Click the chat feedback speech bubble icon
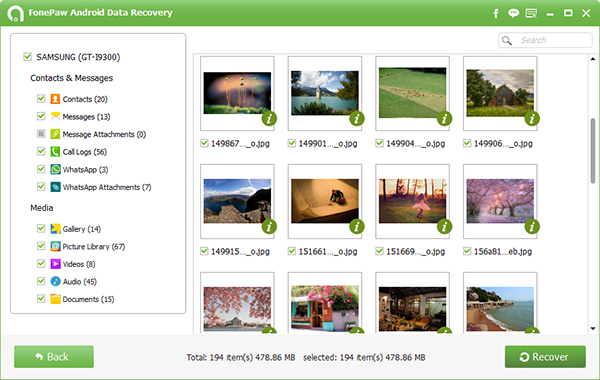Viewport: 600px width, 380px height. click(513, 13)
